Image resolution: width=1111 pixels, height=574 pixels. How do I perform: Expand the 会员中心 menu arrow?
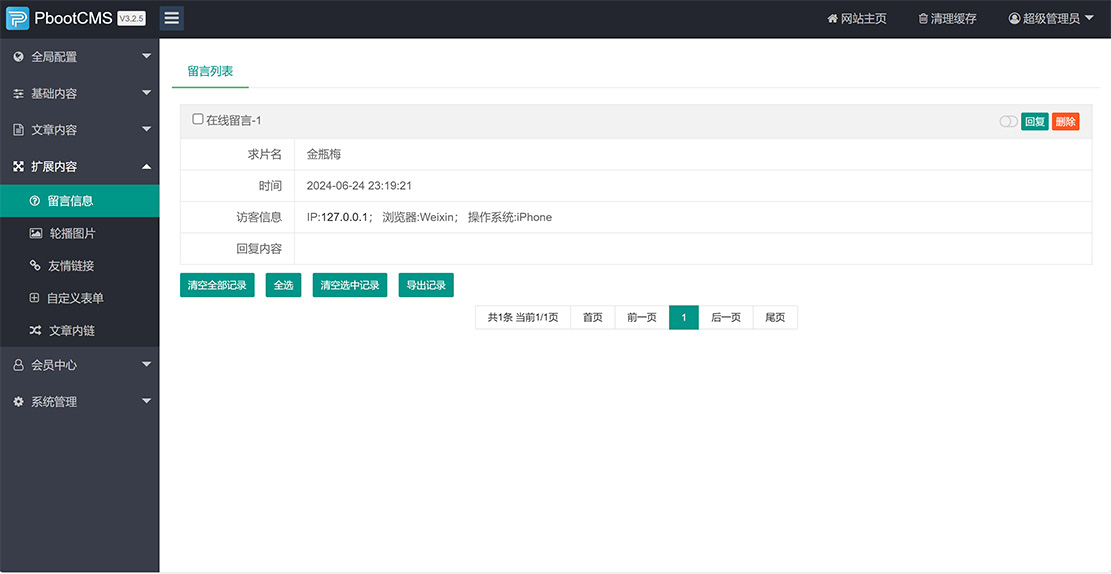pyautogui.click(x=147, y=364)
